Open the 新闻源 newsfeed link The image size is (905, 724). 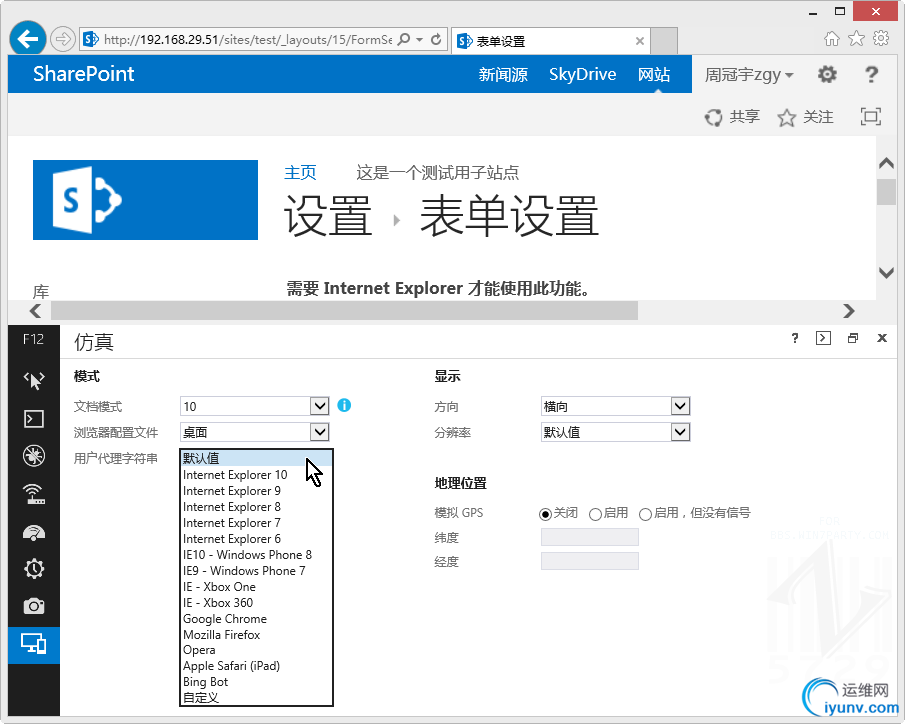tap(503, 74)
